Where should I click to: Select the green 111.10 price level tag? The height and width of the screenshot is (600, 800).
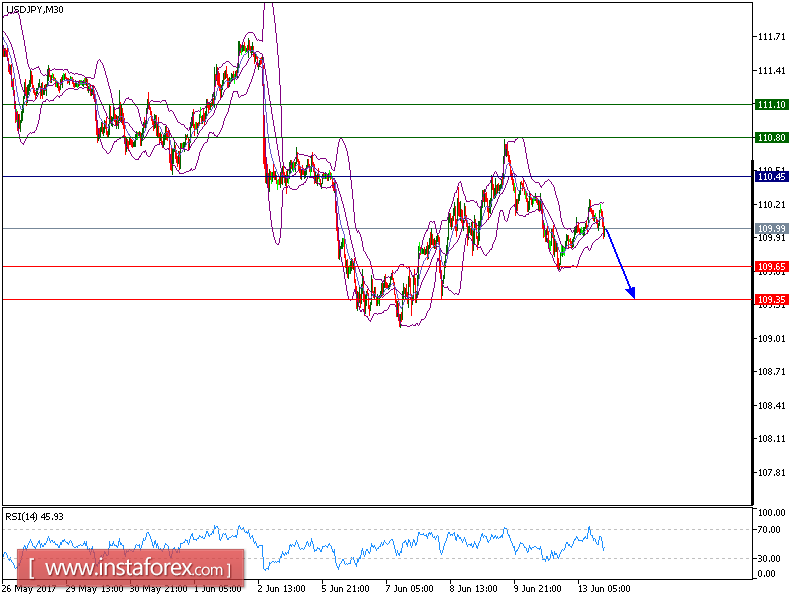coord(770,104)
